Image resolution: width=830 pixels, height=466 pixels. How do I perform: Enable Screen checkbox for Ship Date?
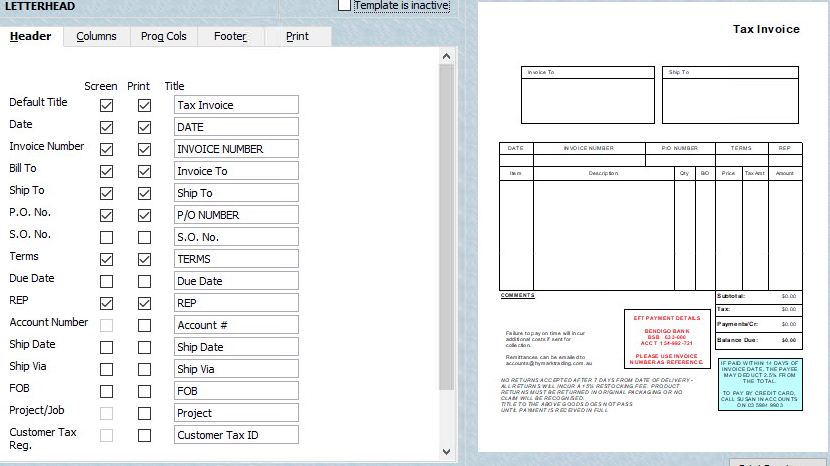[106, 347]
